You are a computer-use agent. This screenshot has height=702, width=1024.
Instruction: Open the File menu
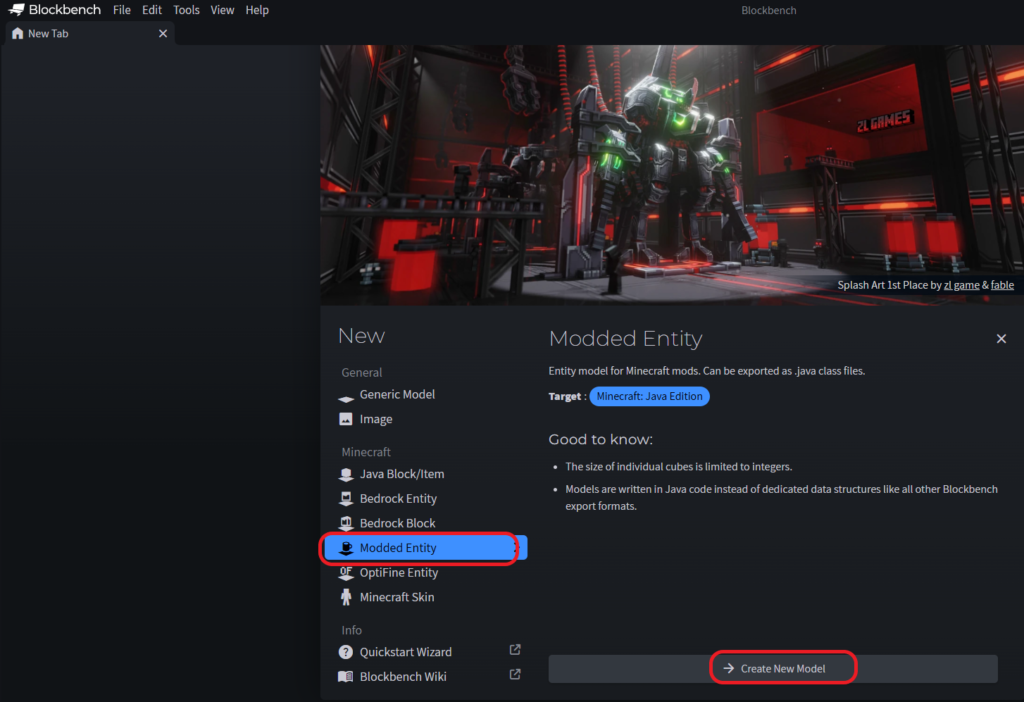point(122,10)
